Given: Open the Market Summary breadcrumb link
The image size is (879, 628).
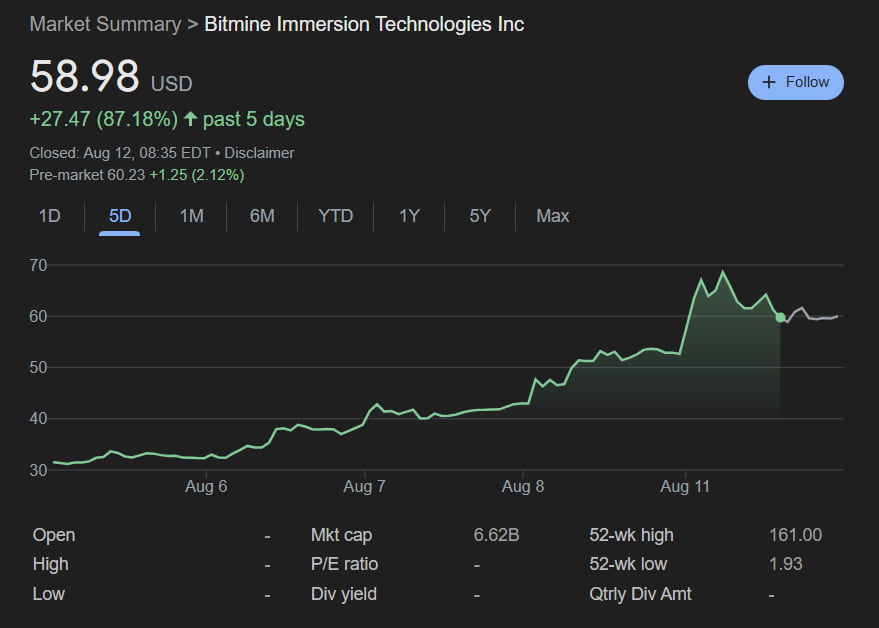Looking at the screenshot, I should pos(105,24).
